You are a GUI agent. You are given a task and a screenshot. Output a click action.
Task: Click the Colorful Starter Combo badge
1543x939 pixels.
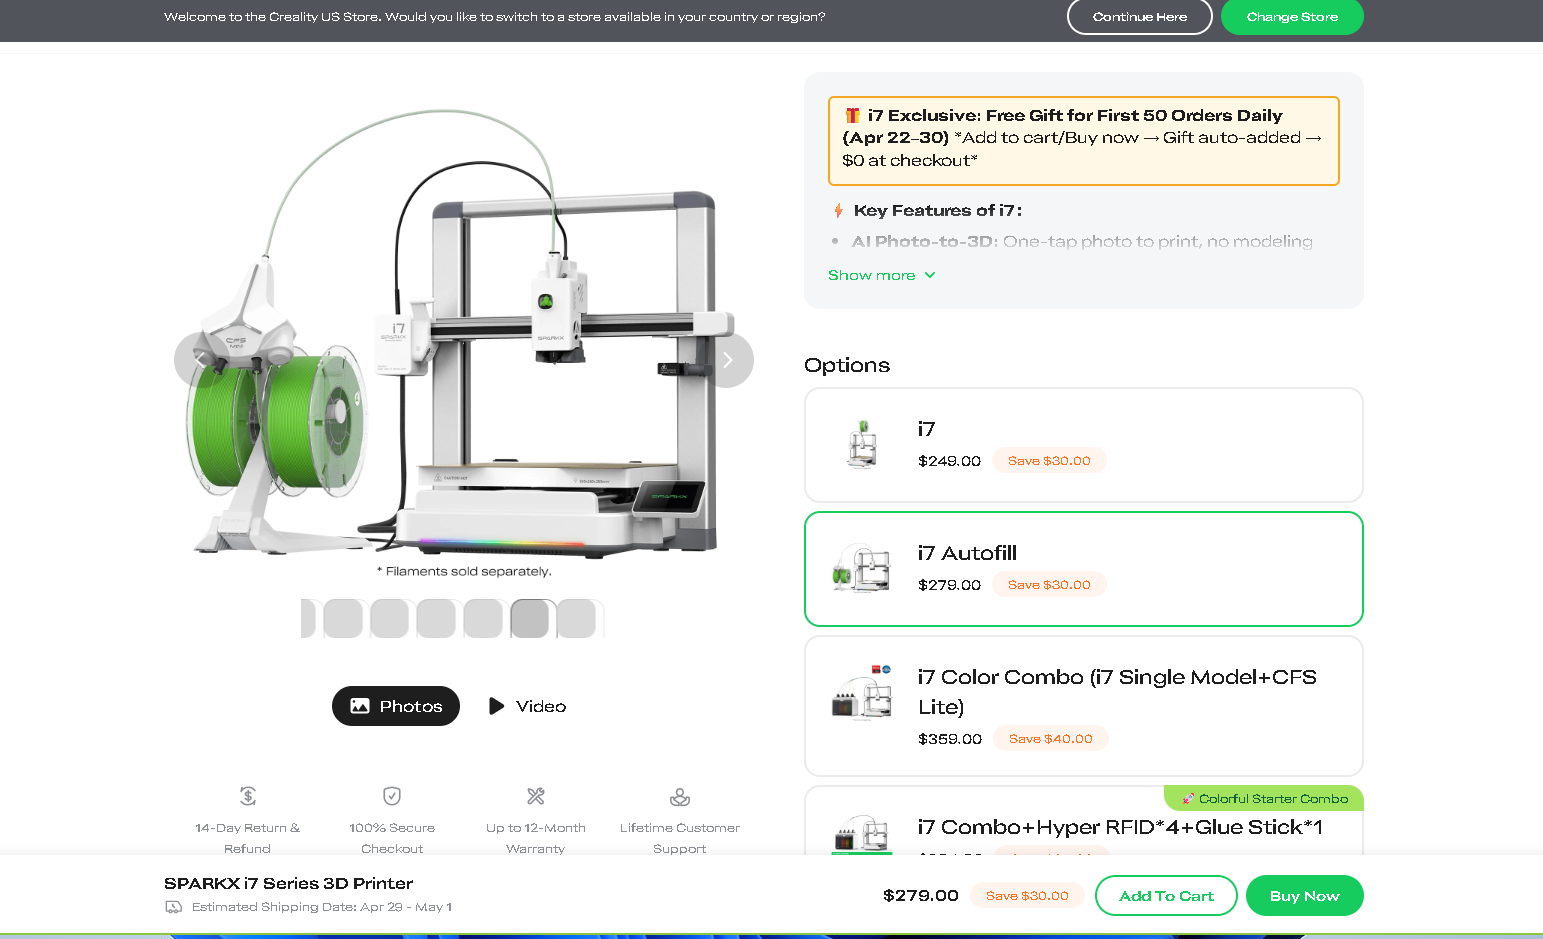pyautogui.click(x=1264, y=799)
